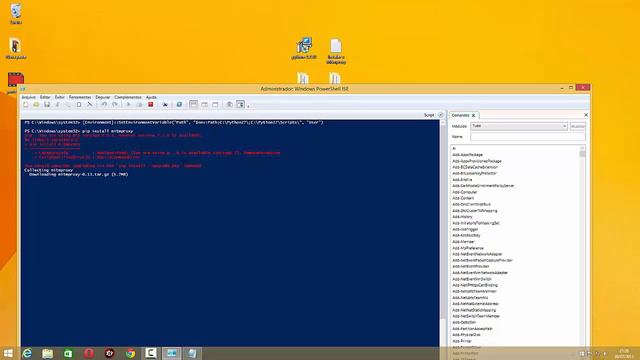
Task: Click the red Stop Operation icon
Action: (150, 105)
